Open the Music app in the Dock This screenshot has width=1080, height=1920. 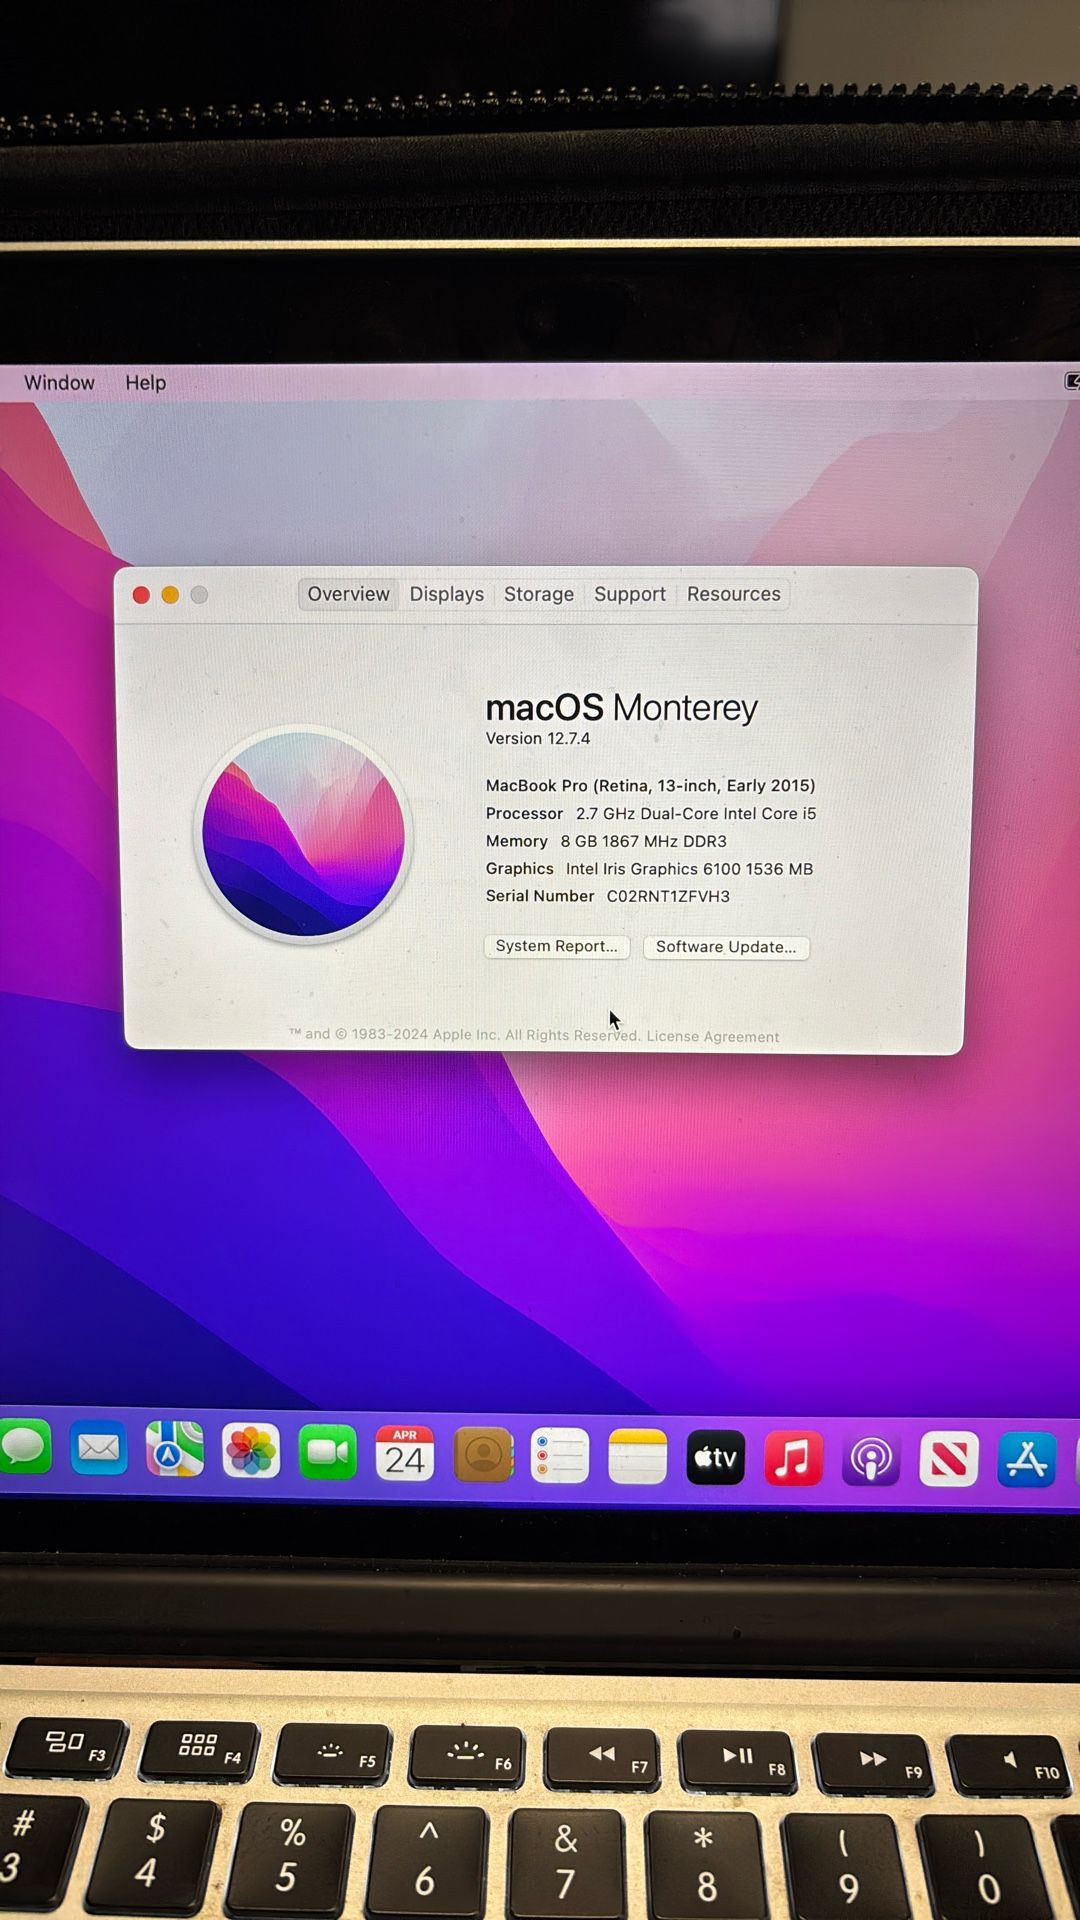794,1459
